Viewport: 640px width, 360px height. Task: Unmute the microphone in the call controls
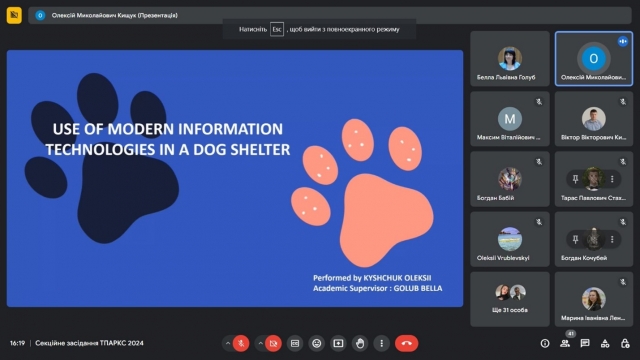(241, 343)
